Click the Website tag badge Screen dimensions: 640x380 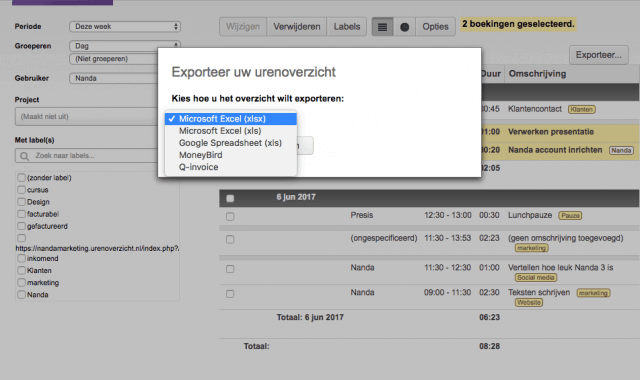(x=529, y=302)
